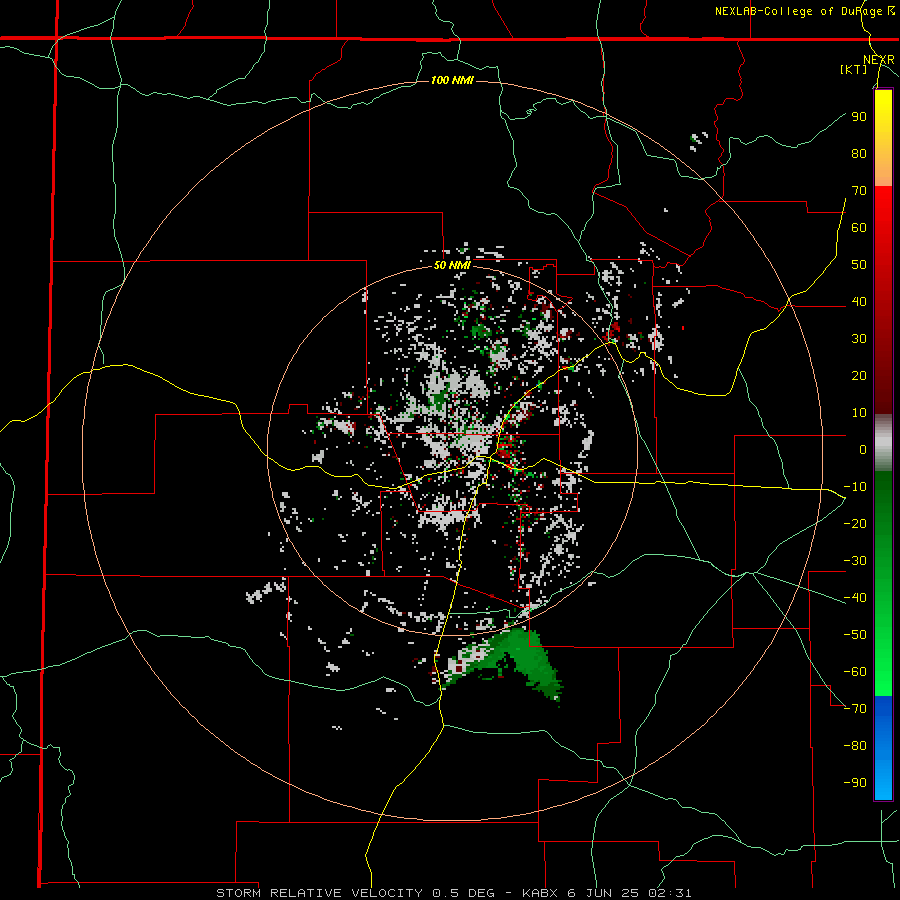900x900 pixels.
Task: Click the 90 value on the velocity scale
Action: pyautogui.click(x=859, y=117)
